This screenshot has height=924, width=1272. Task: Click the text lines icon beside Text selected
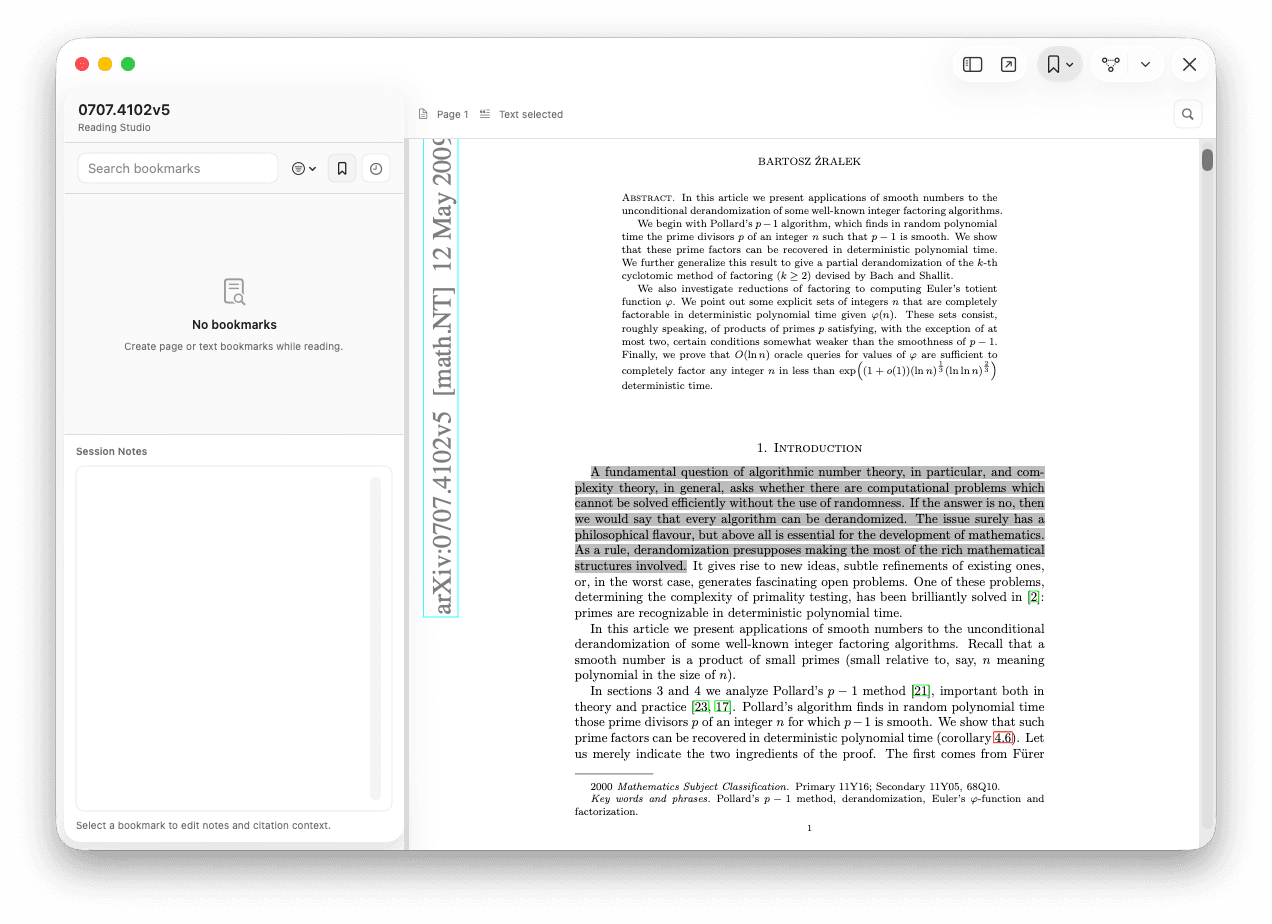coord(485,114)
